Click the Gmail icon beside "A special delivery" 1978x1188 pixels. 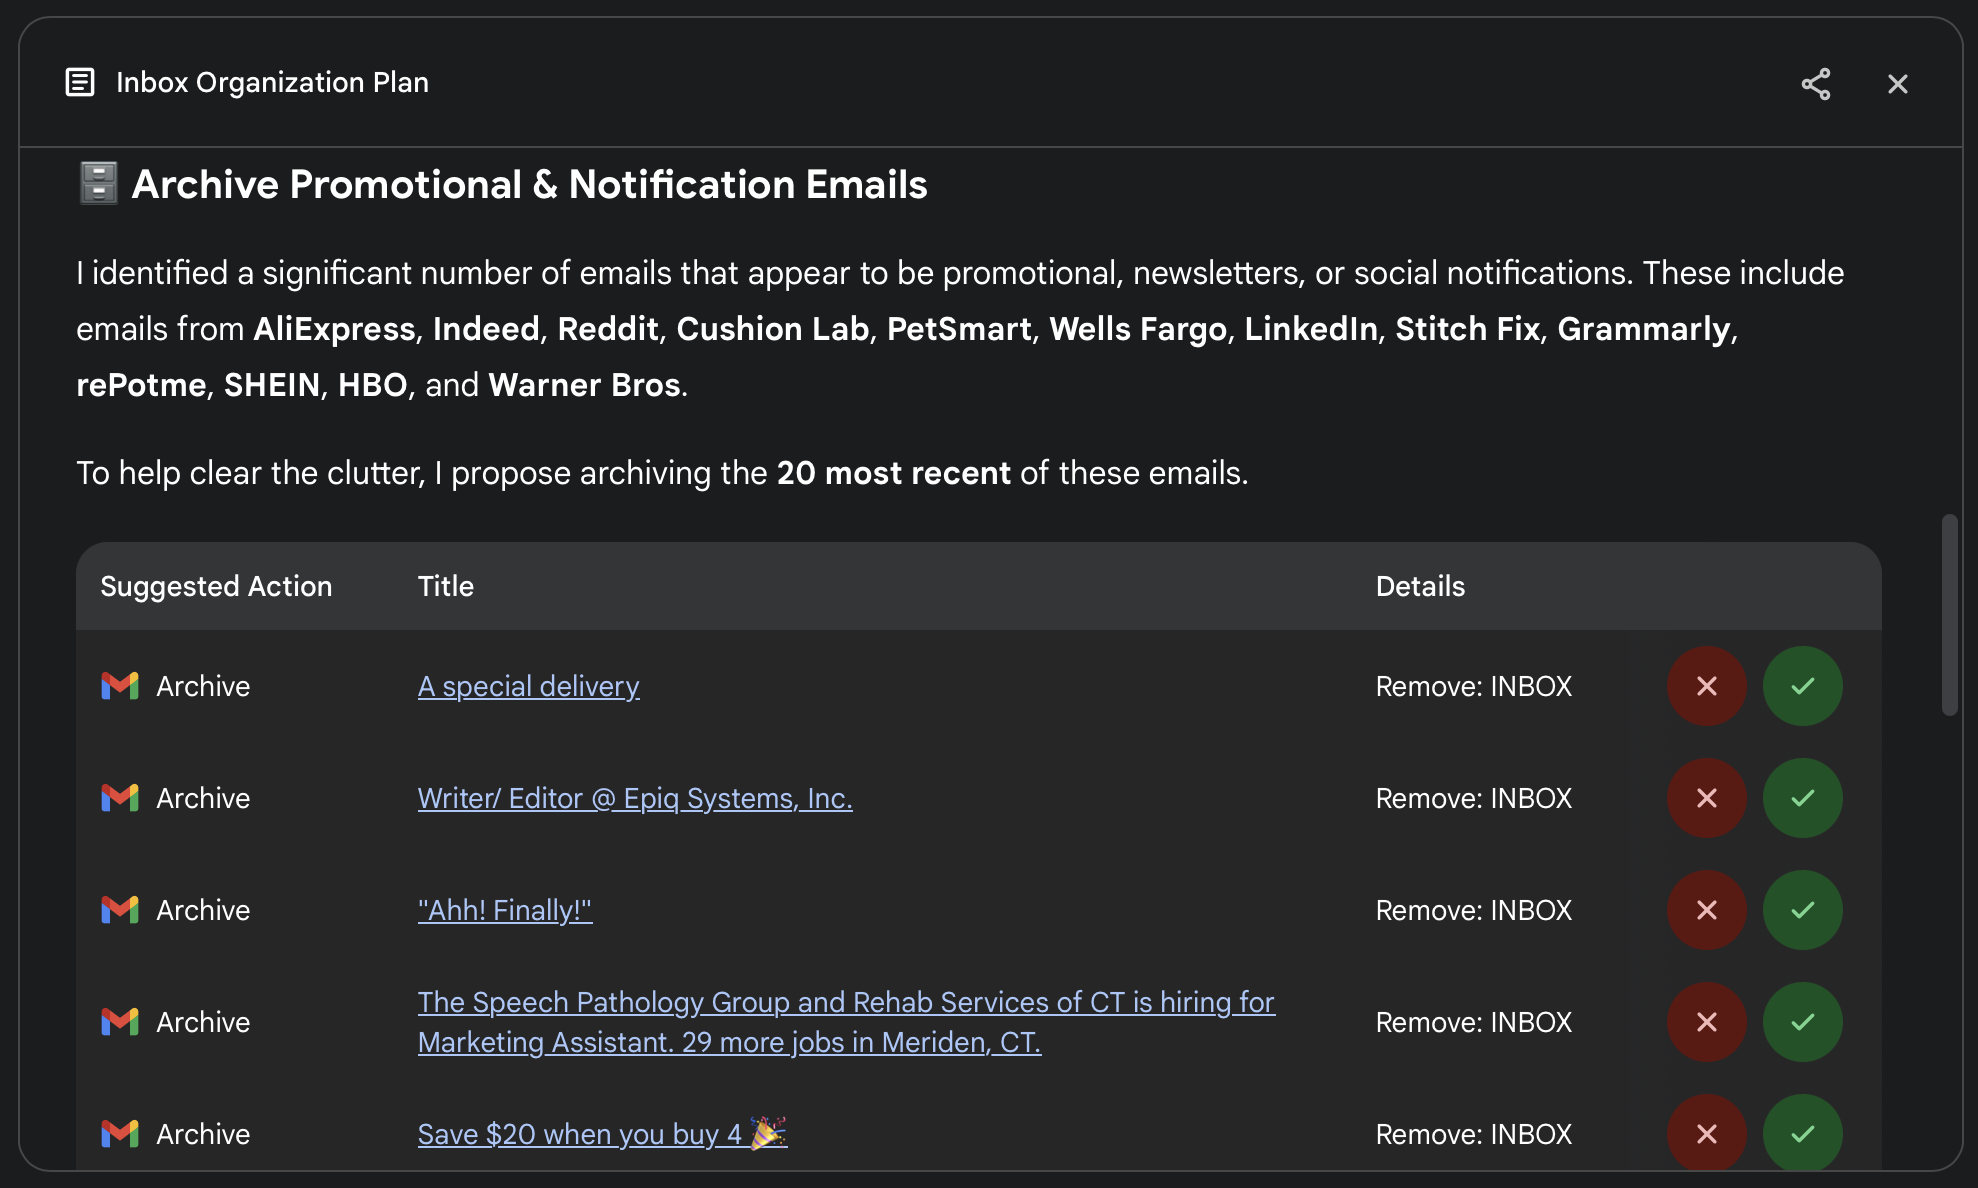click(x=119, y=686)
